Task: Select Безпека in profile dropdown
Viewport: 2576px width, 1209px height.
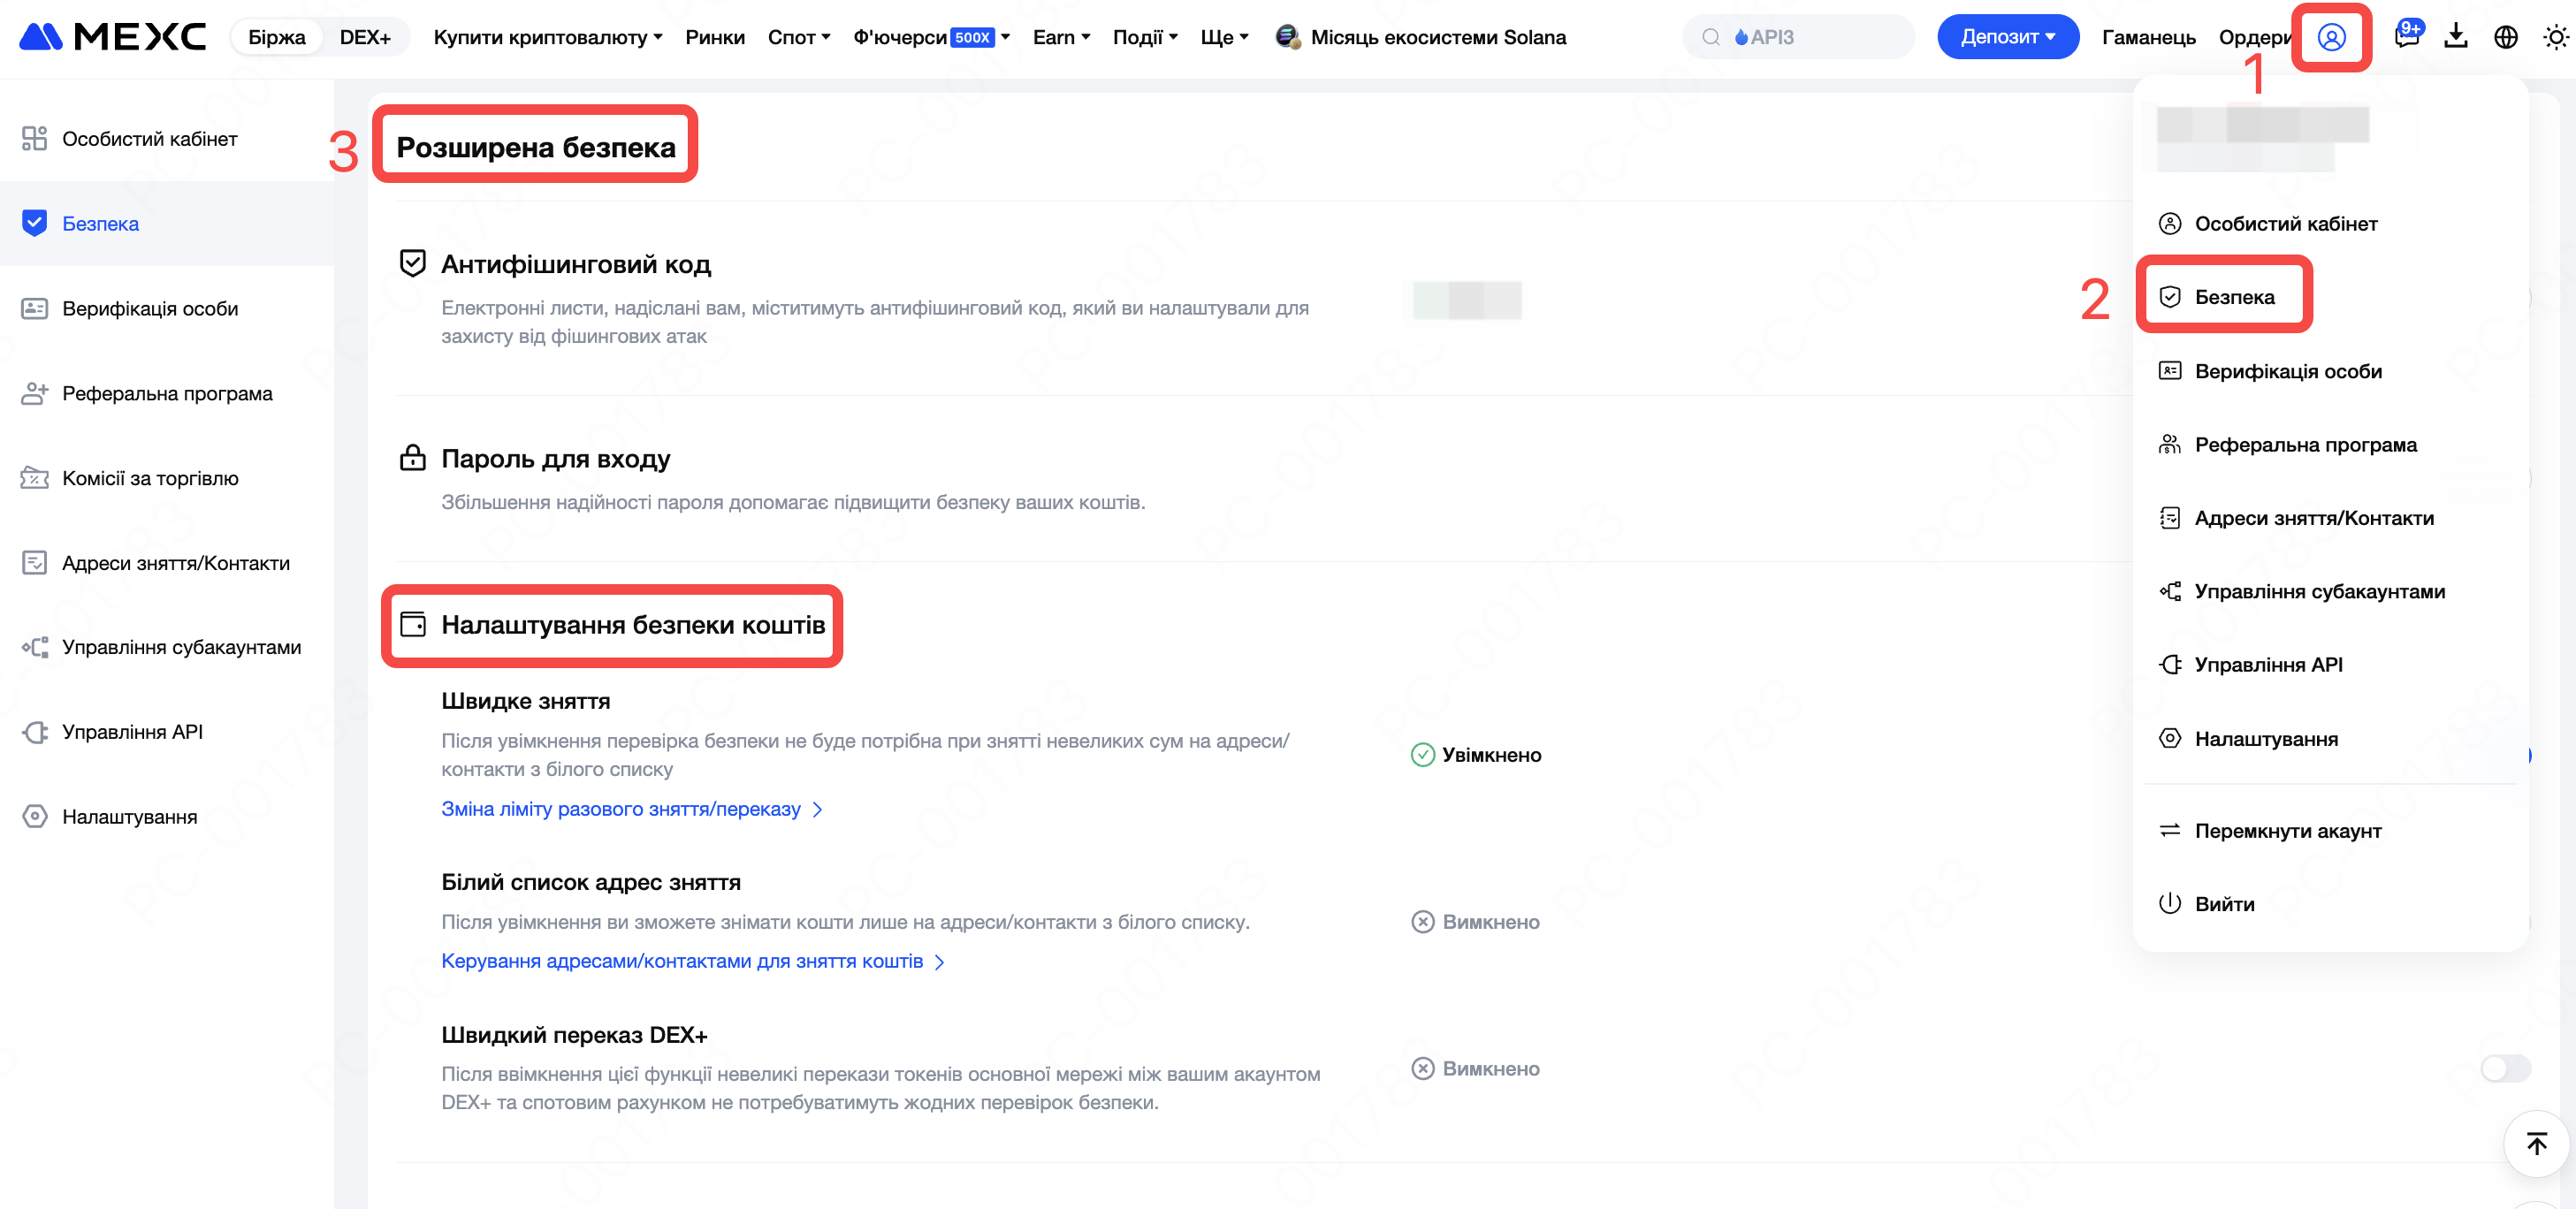Action: click(x=2233, y=297)
